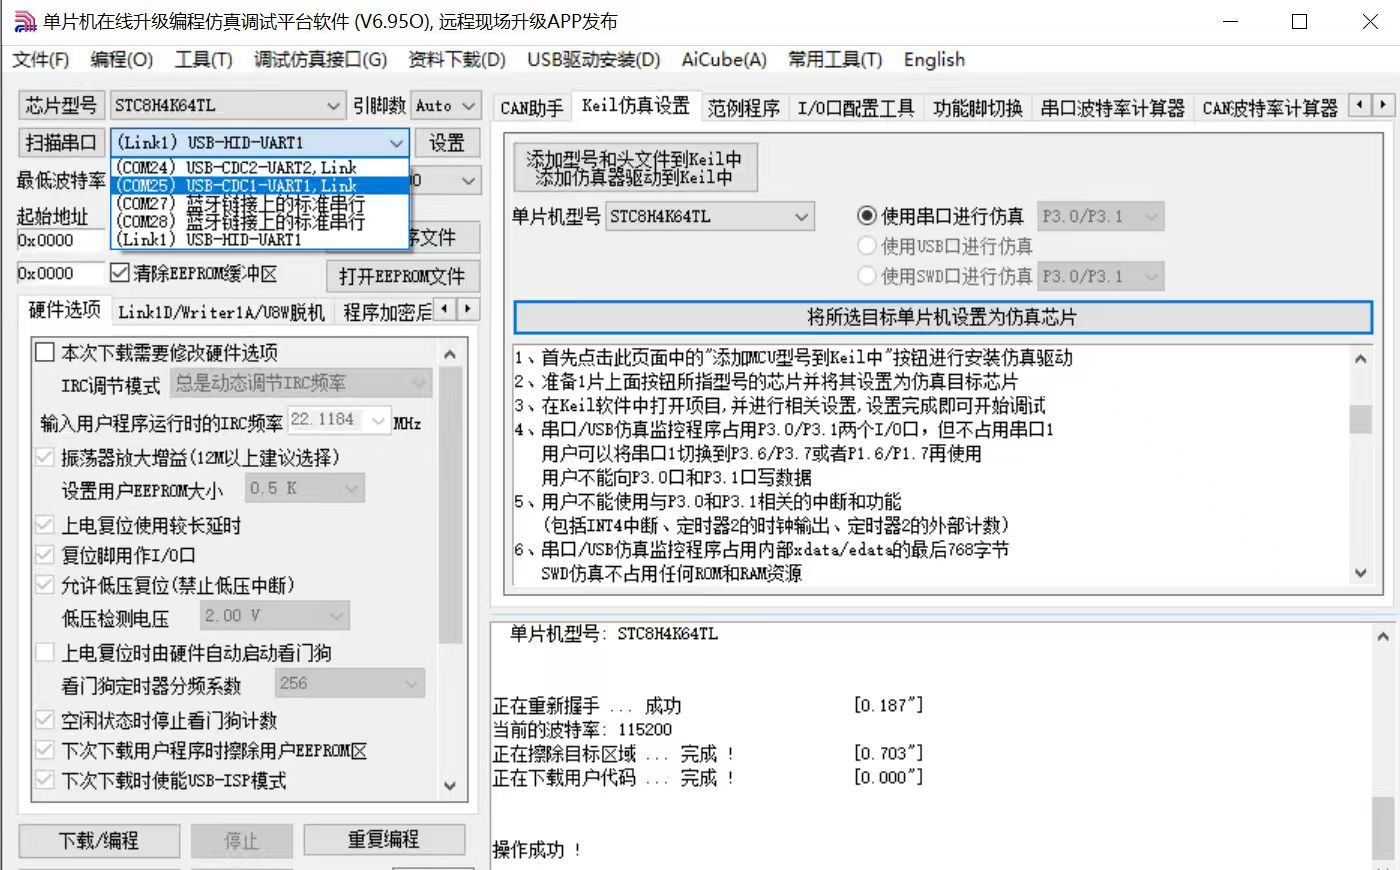Toggle 清除EEPROM缓冲区 checkbox

coord(120,273)
